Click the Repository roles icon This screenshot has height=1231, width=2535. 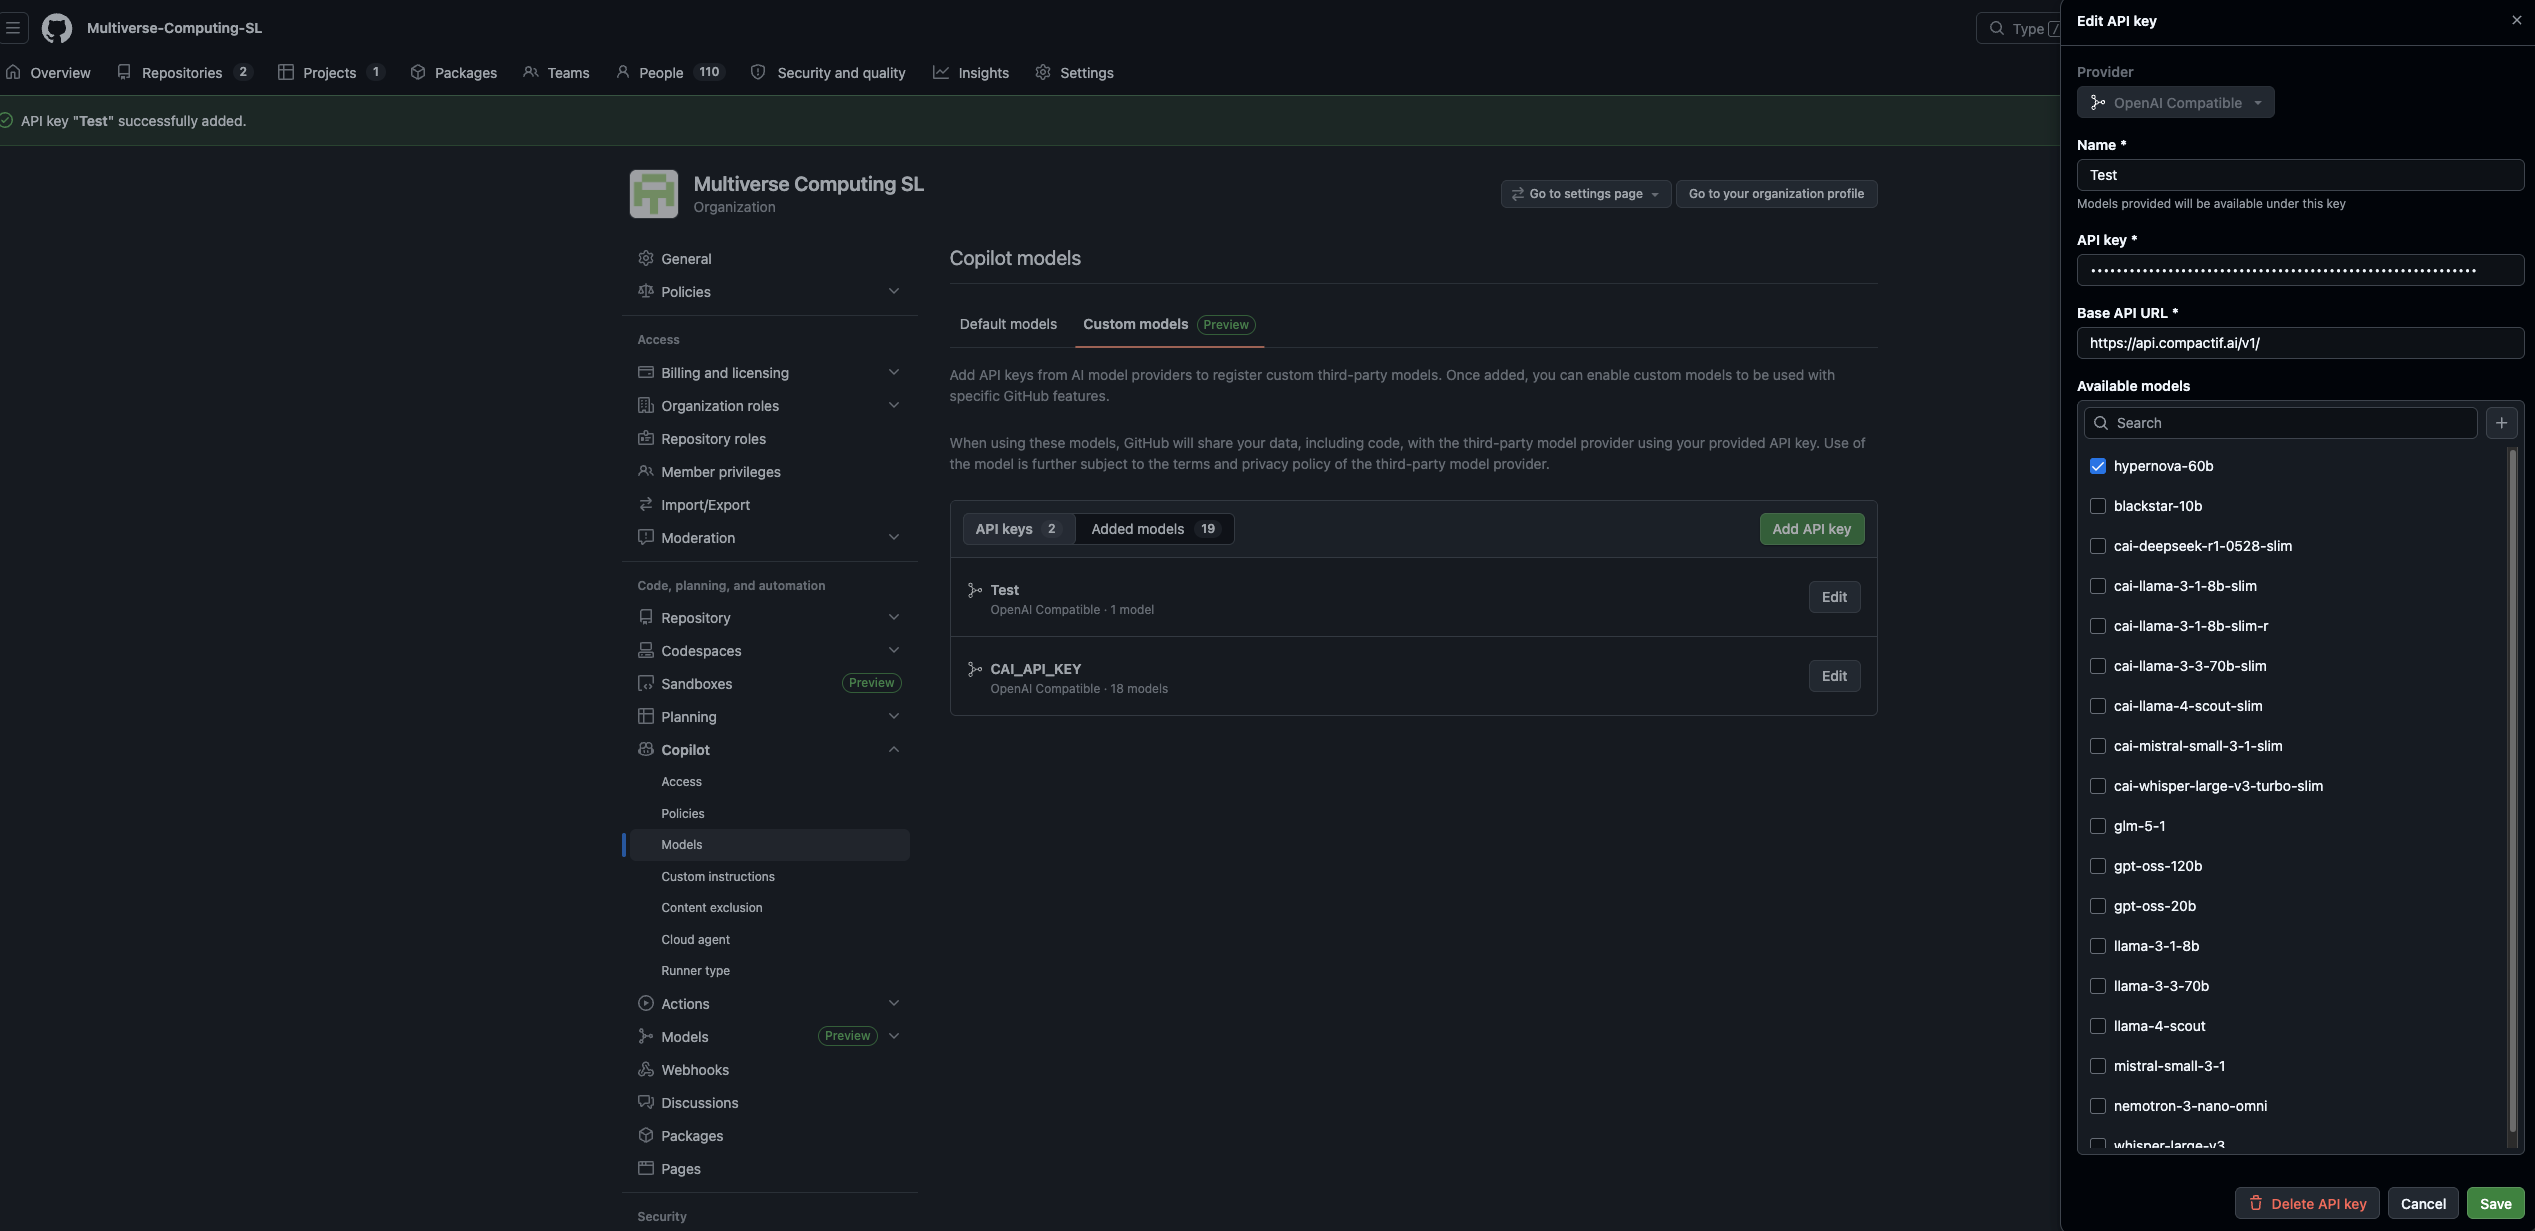point(646,438)
